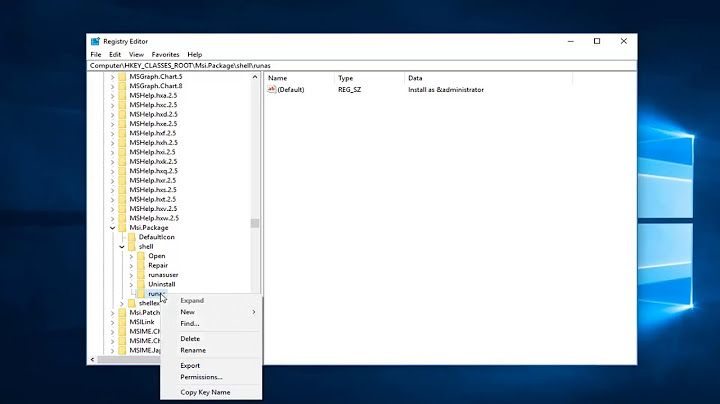Click the MSHelp.hxd.2.5 folder icon
The width and height of the screenshot is (720, 404).
point(122,114)
